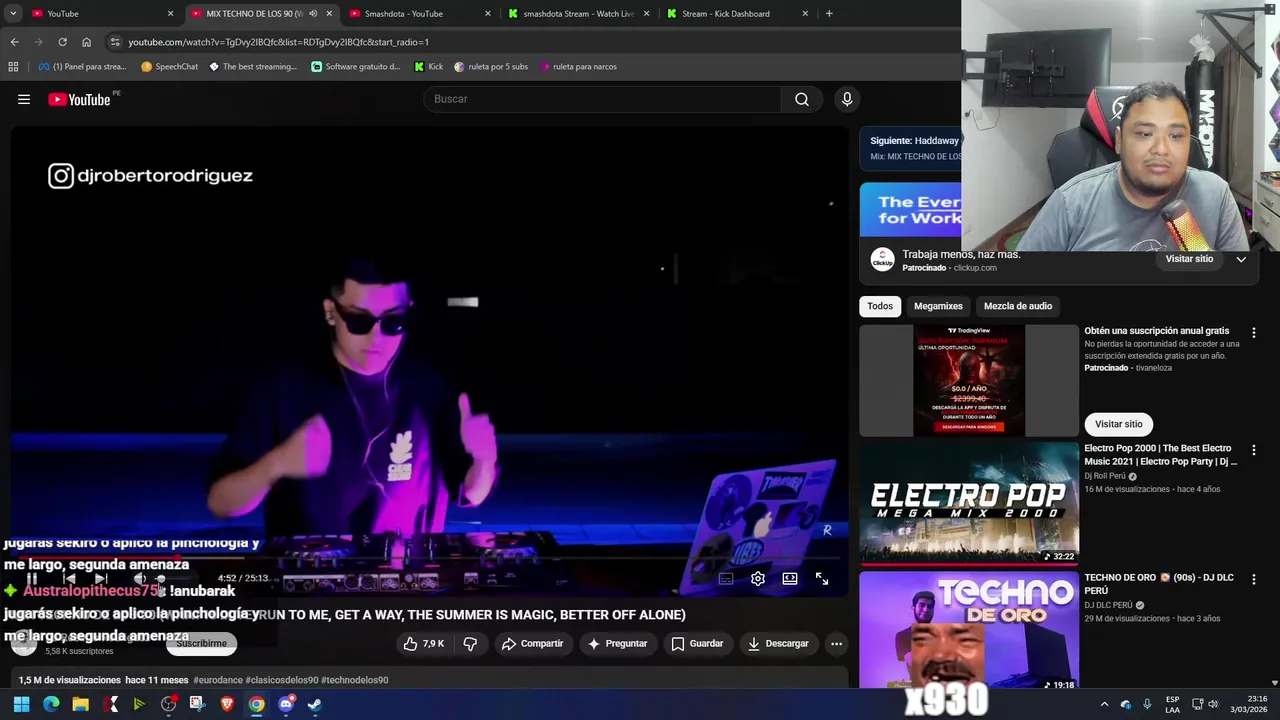
Task: Open the TECHNO DE ORO thumbnail
Action: pos(969,630)
